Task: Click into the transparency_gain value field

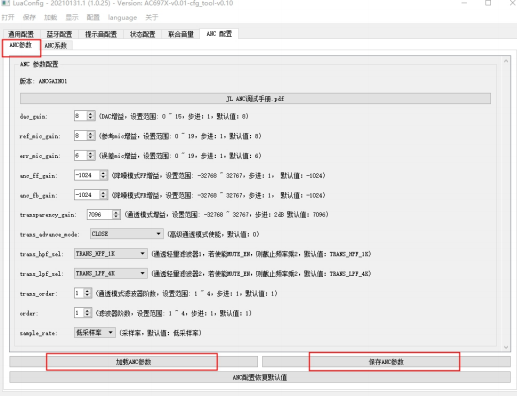Action: tap(99, 214)
